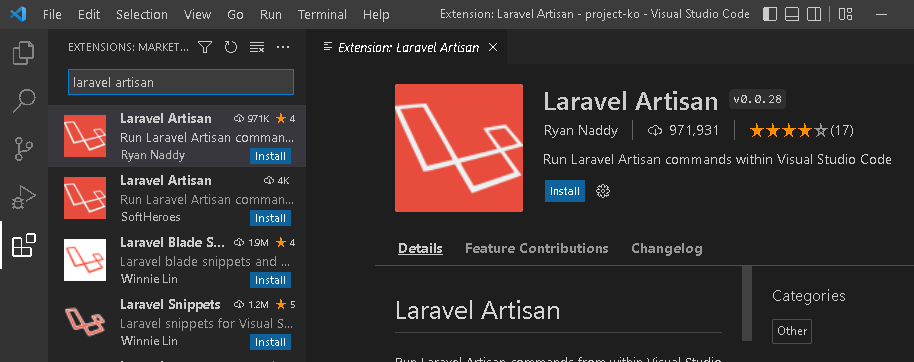Open the Search view in activity bar
Viewport: 914px width, 362px height.
point(24,101)
